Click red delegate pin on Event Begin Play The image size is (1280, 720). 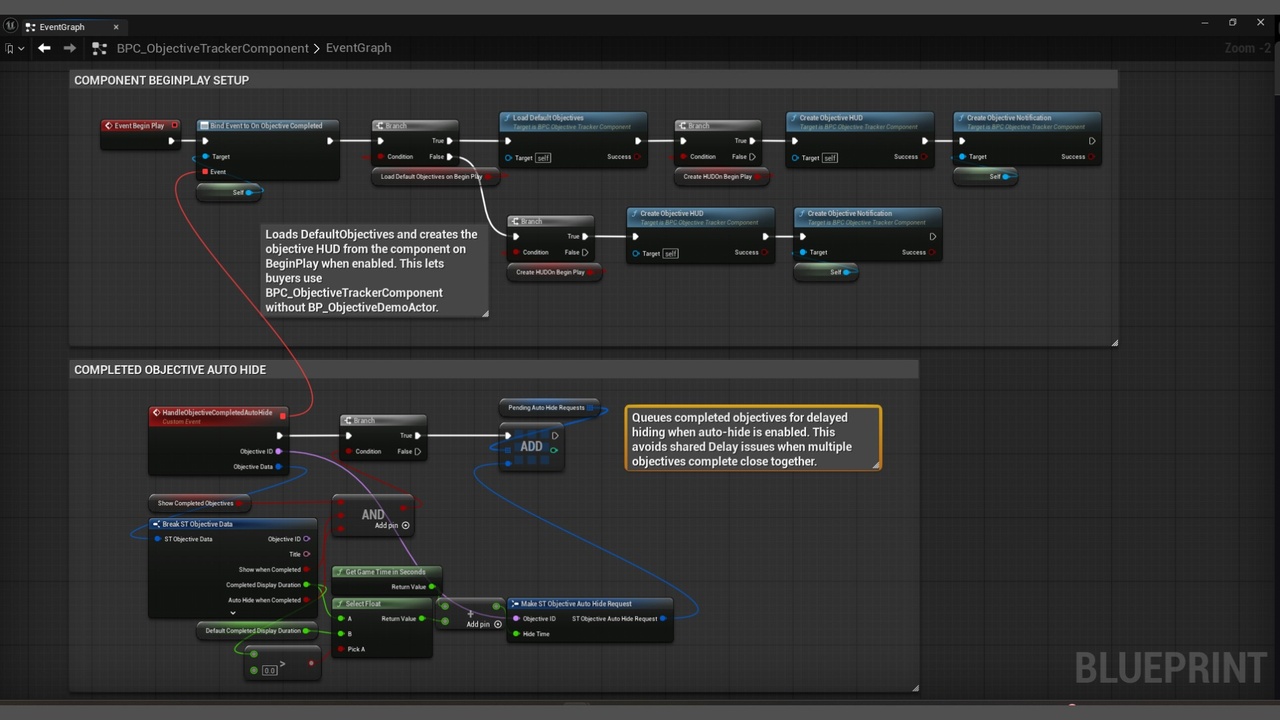pyautogui.click(x=175, y=126)
